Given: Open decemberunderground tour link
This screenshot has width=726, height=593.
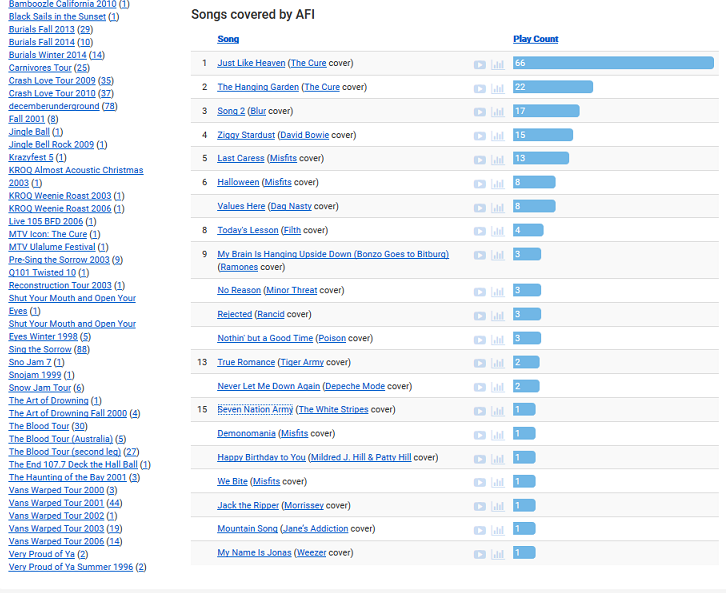Looking at the screenshot, I should point(54,106).
